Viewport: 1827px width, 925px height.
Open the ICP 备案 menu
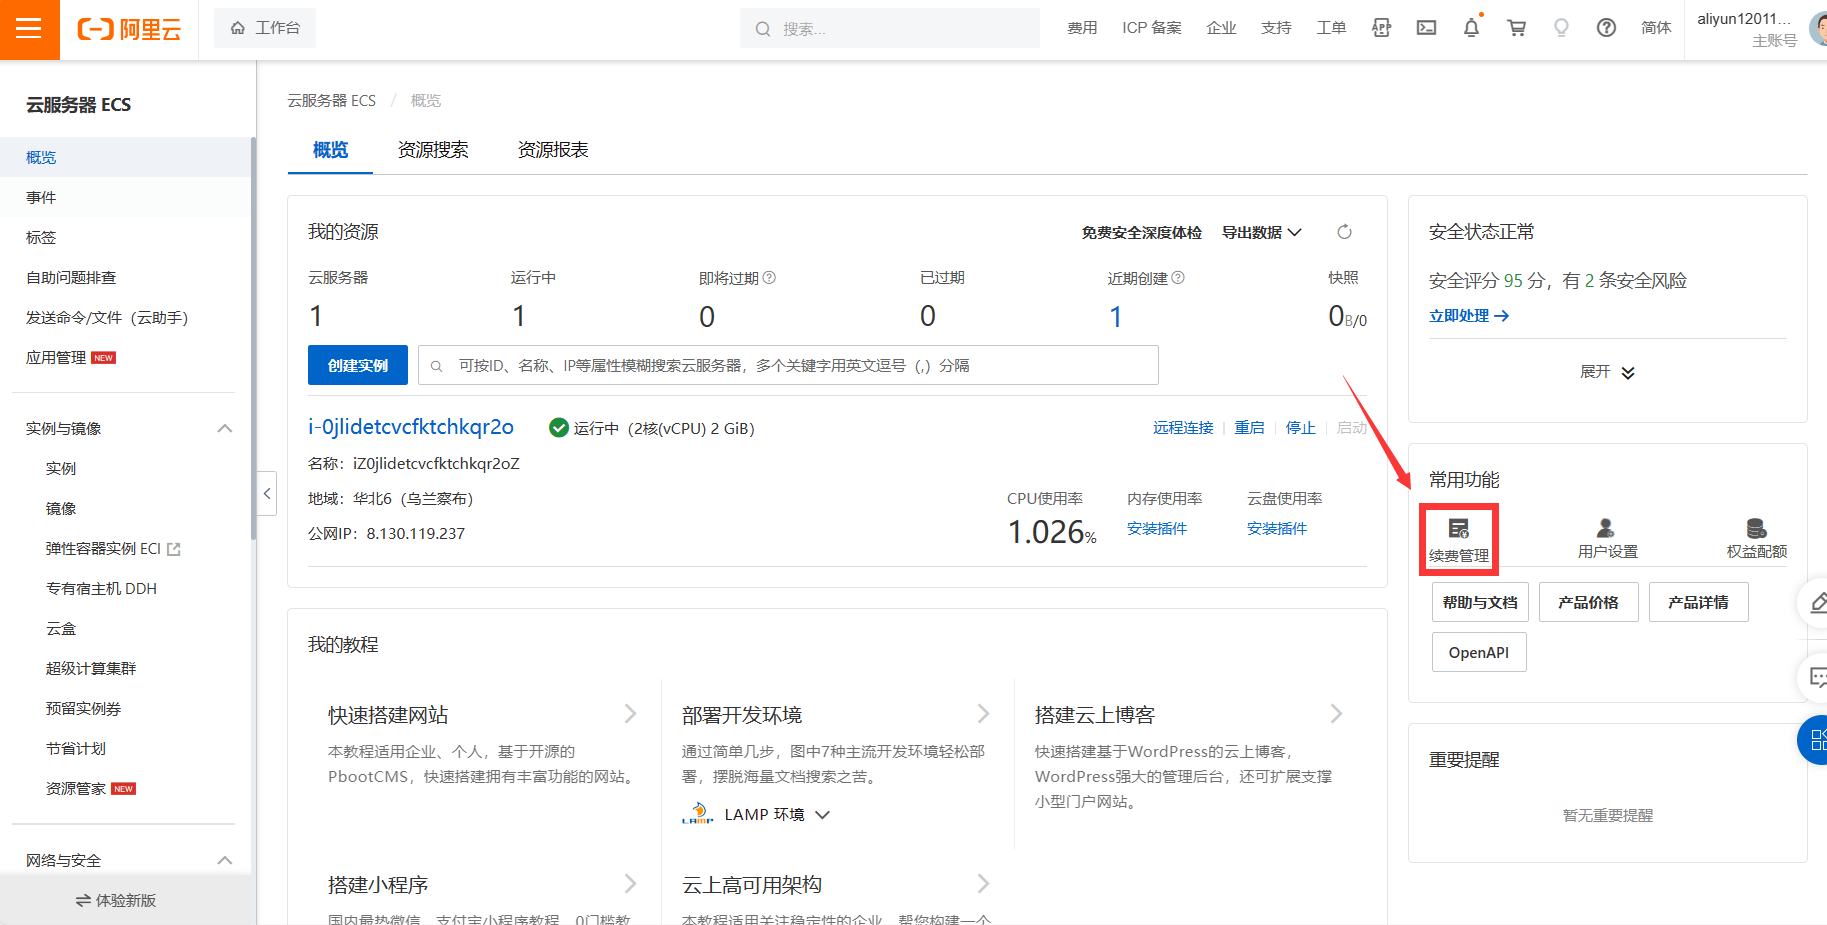click(x=1152, y=28)
